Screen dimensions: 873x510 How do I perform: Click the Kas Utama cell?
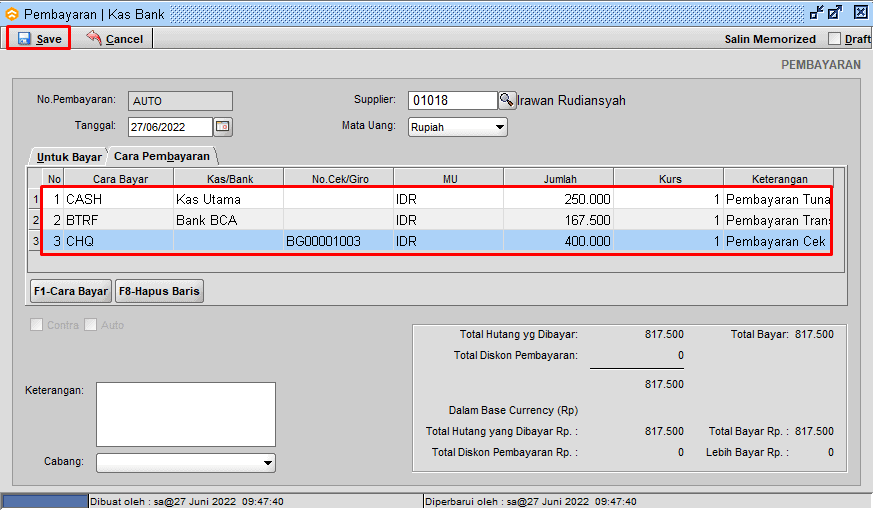tap(229, 199)
